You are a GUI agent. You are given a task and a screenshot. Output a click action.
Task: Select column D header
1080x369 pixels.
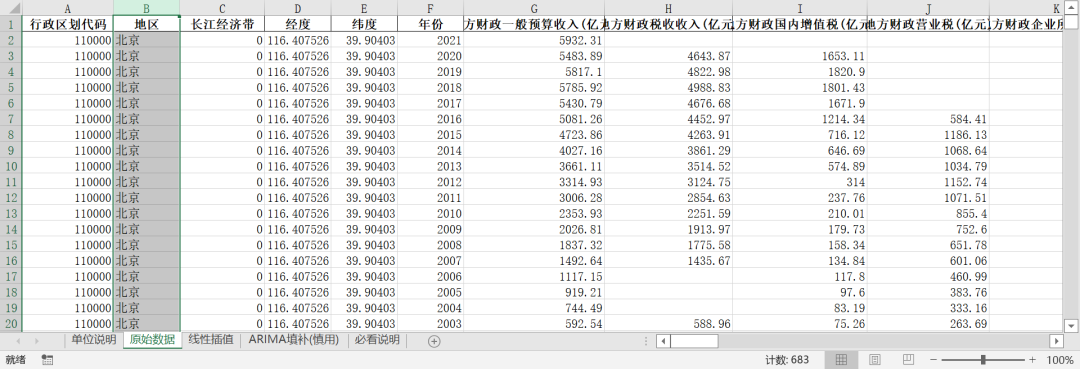tap(298, 8)
